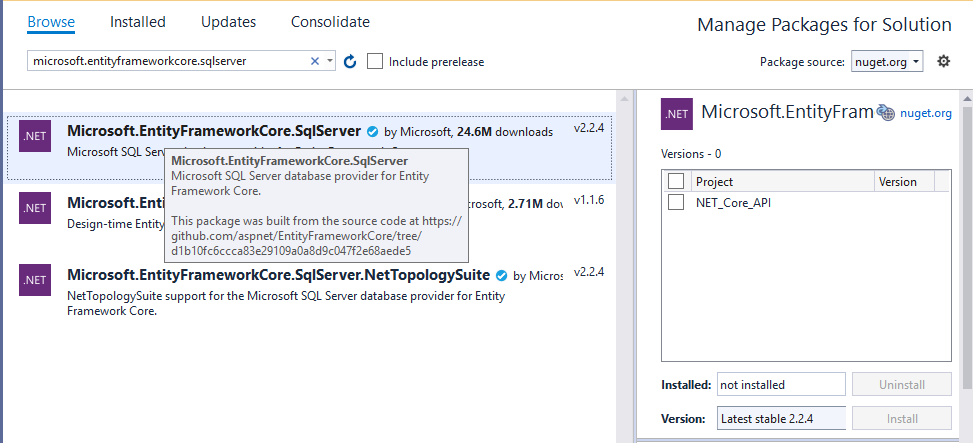
Task: Click the .NET icon of the NetTopologySuite package
Action: [35, 281]
